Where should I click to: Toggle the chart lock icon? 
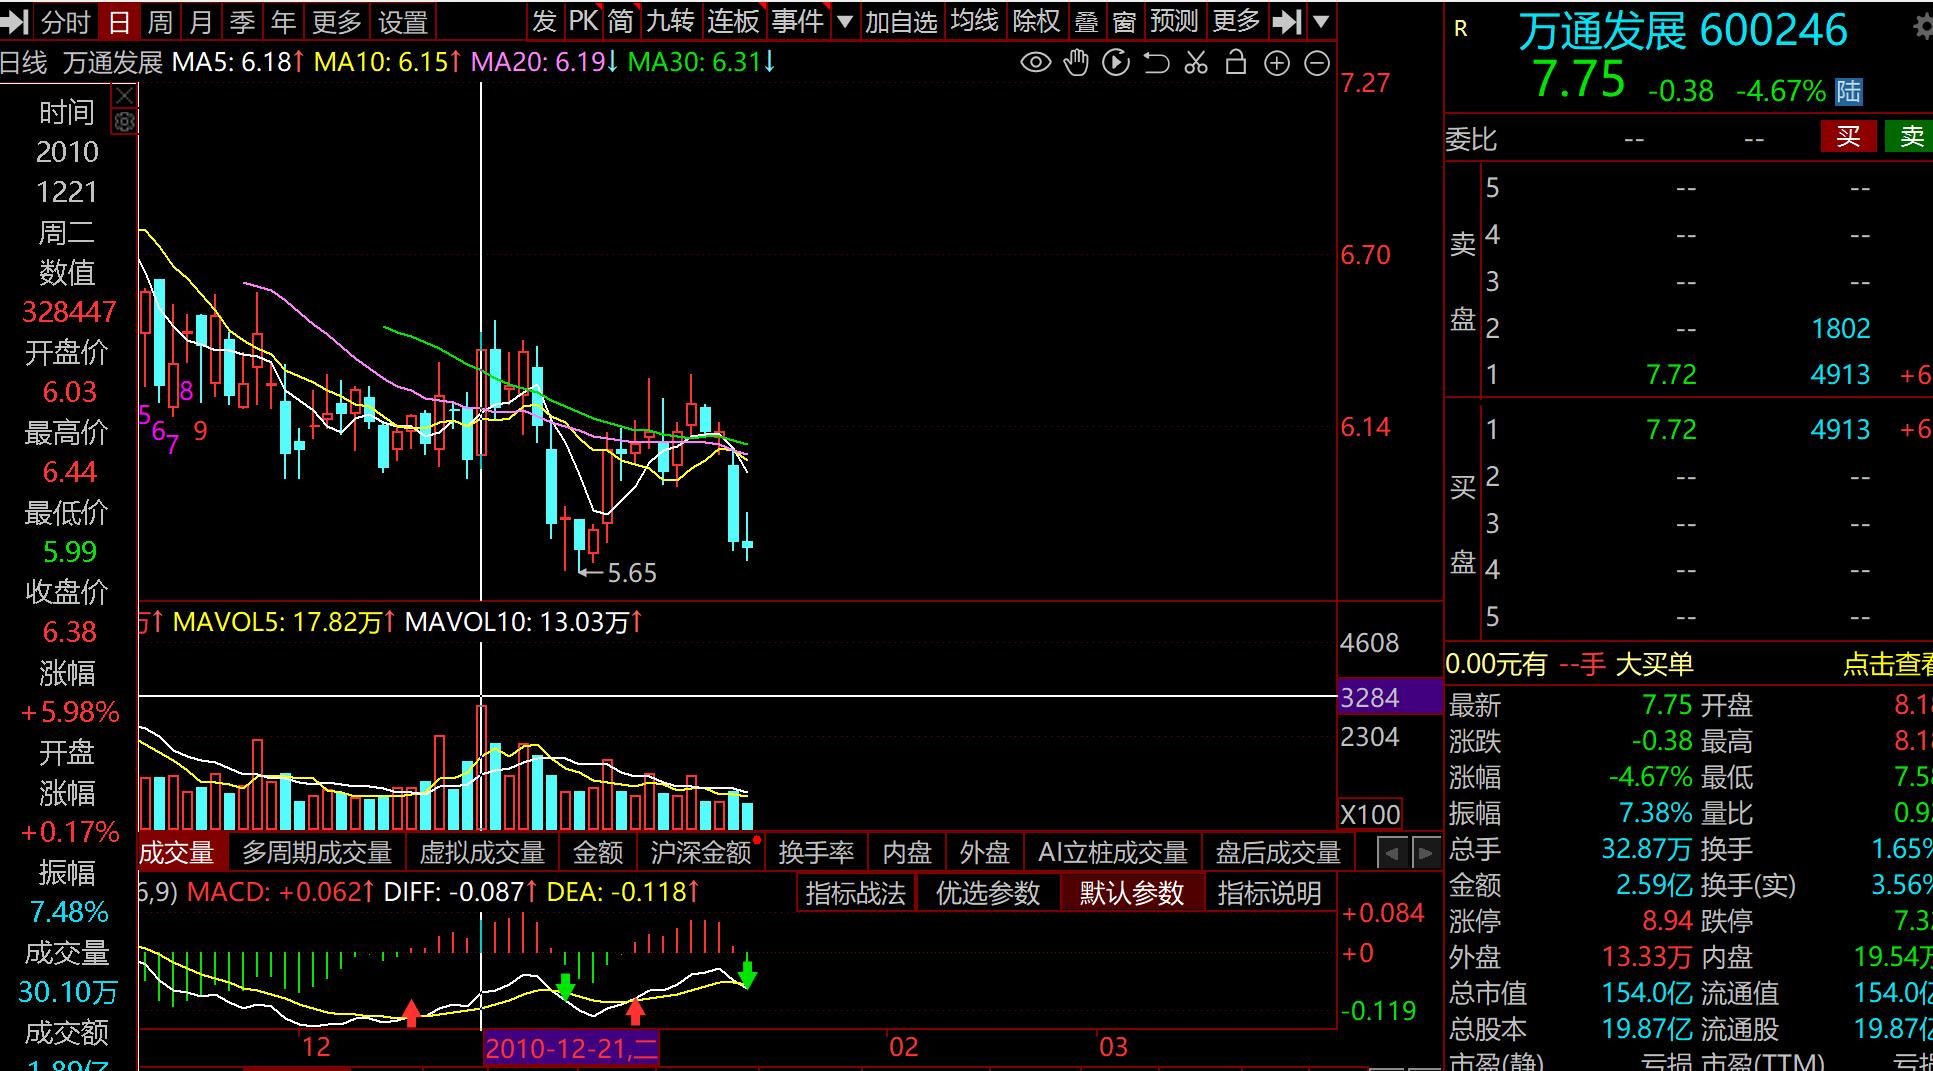(x=1236, y=64)
